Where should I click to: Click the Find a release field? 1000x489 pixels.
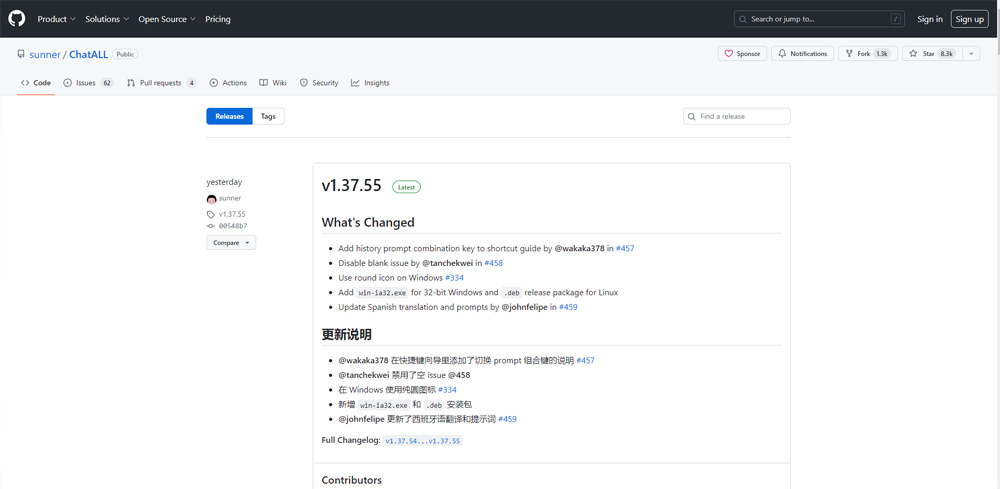742,116
